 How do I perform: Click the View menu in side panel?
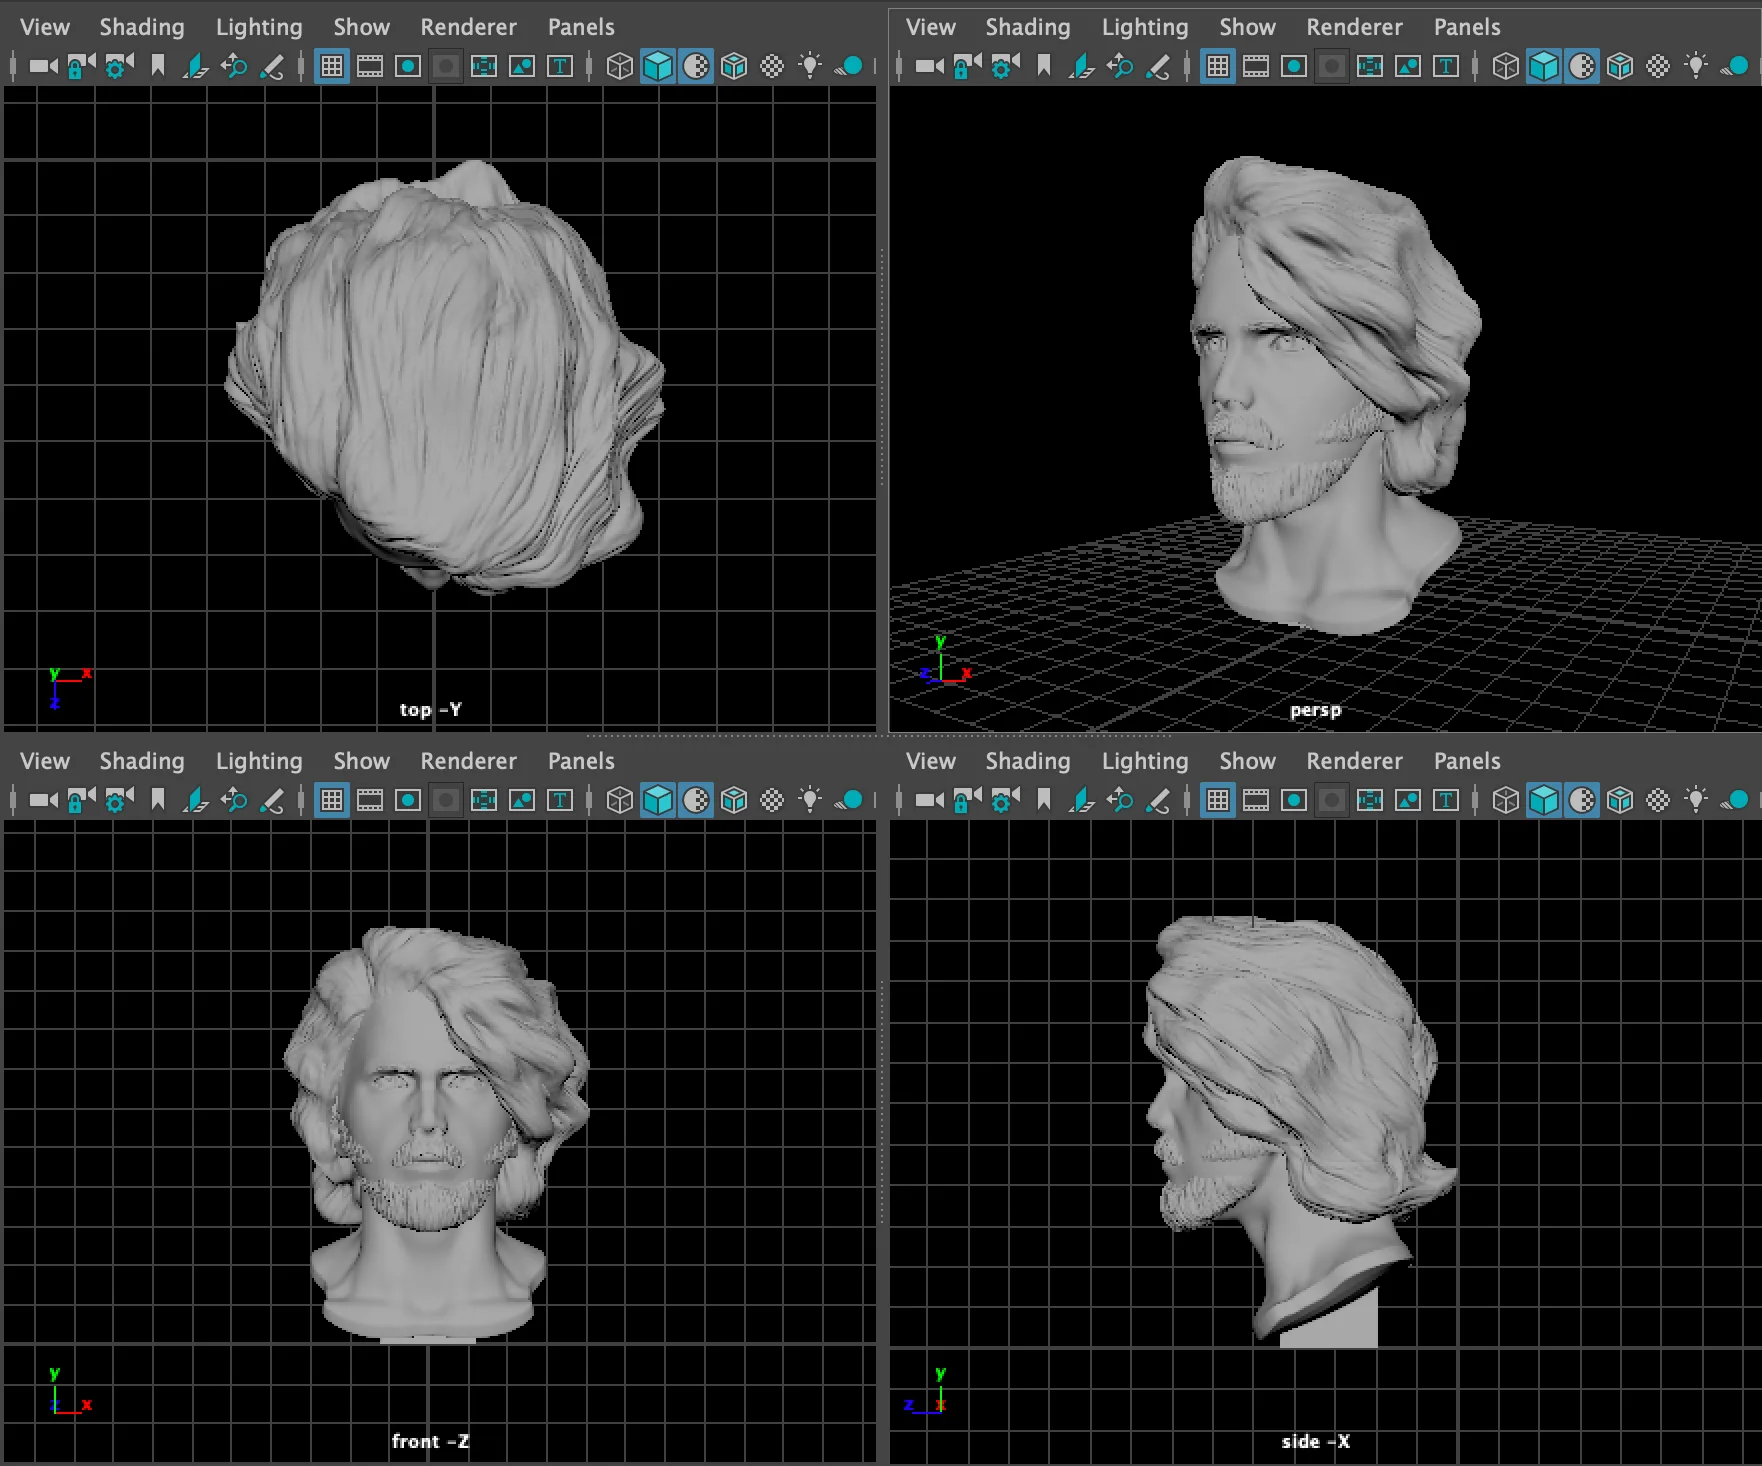click(x=930, y=761)
